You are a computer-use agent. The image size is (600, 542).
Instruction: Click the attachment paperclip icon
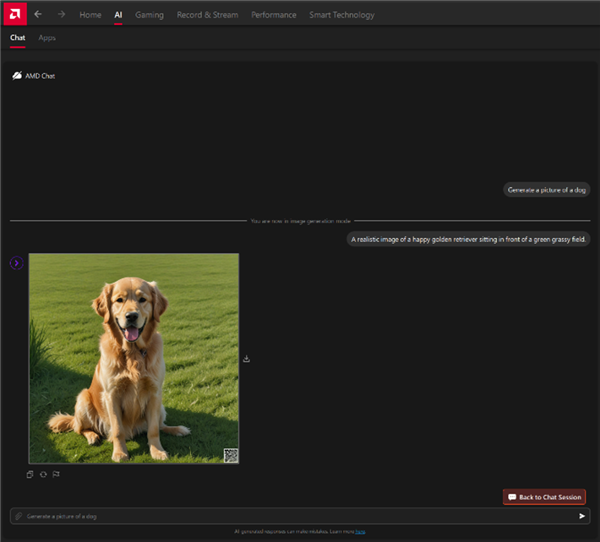18,516
